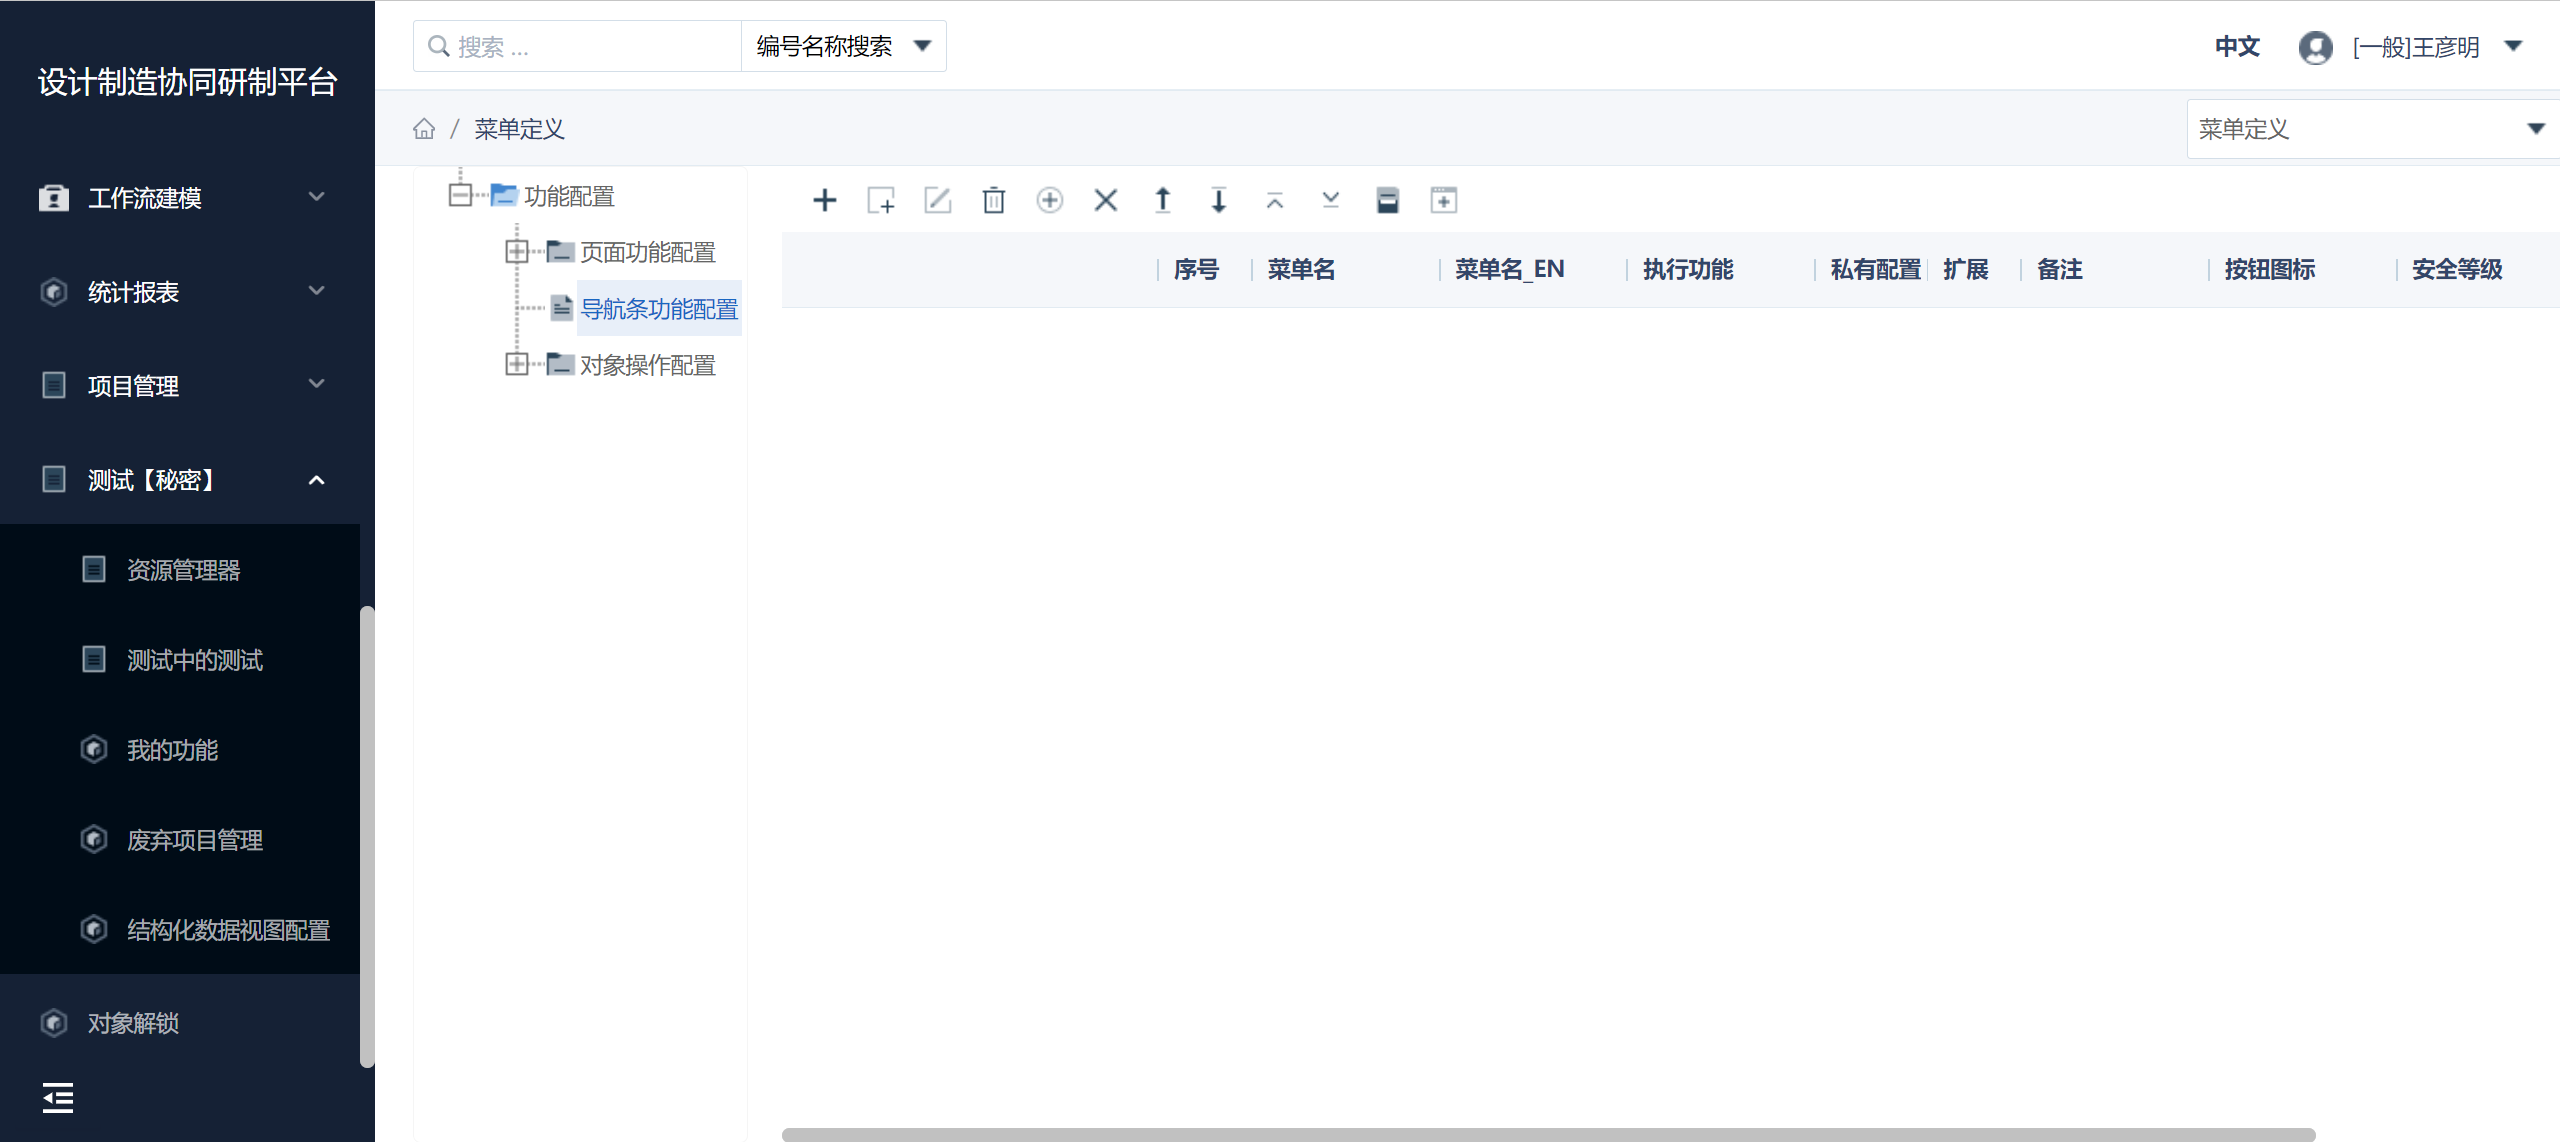
Task: Click the 备注 column header
Action: pyautogui.click(x=2059, y=269)
